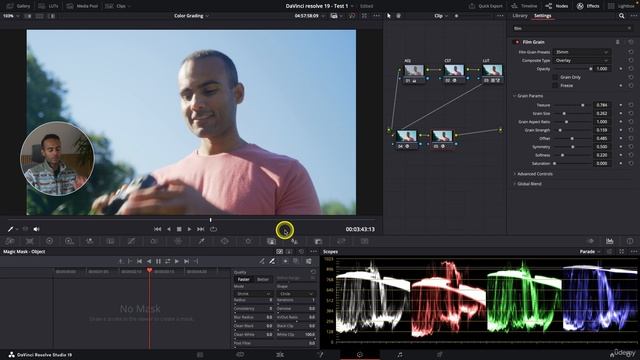This screenshot has width=640, height=360.
Task: Toggle the Nodes panel button
Action: click(557, 6)
